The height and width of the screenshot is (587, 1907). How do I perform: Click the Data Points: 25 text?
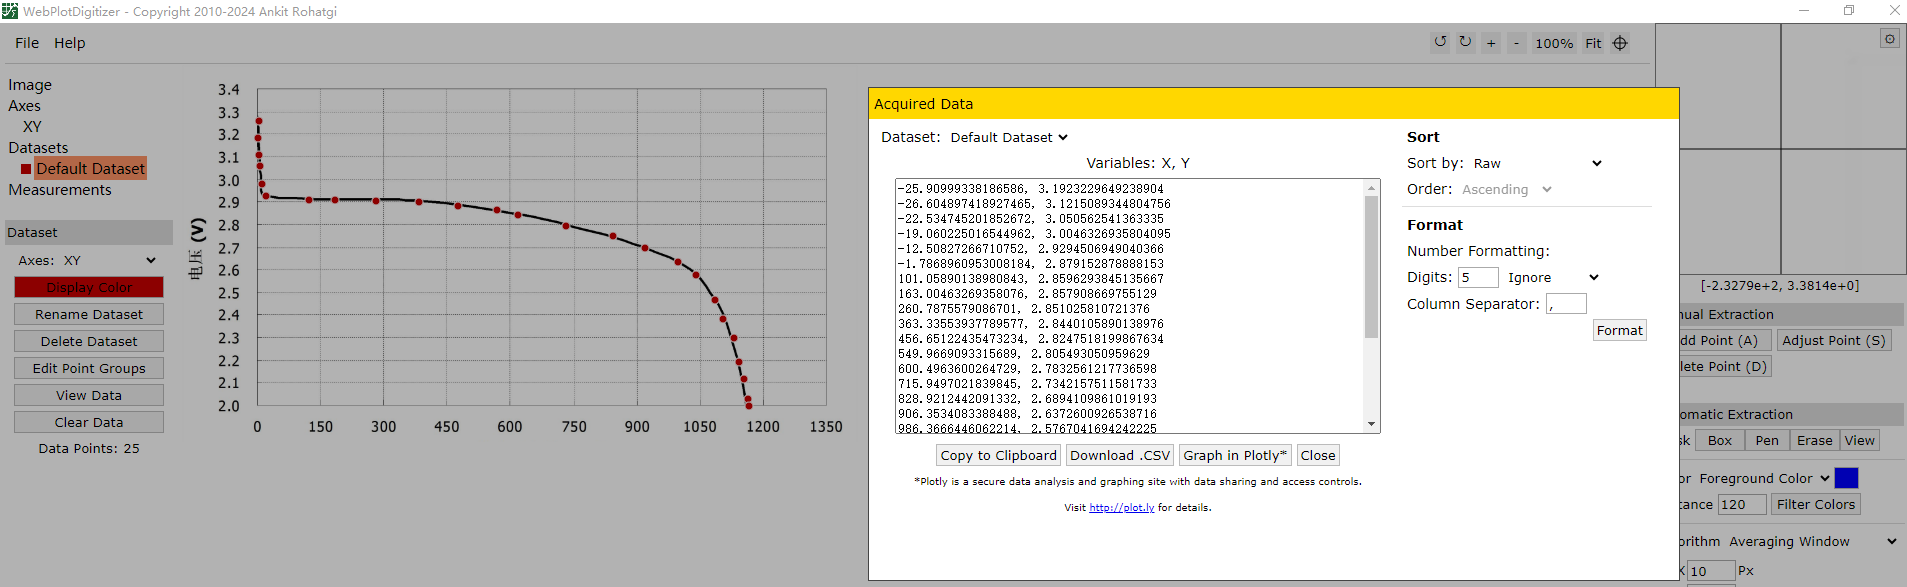coord(89,448)
